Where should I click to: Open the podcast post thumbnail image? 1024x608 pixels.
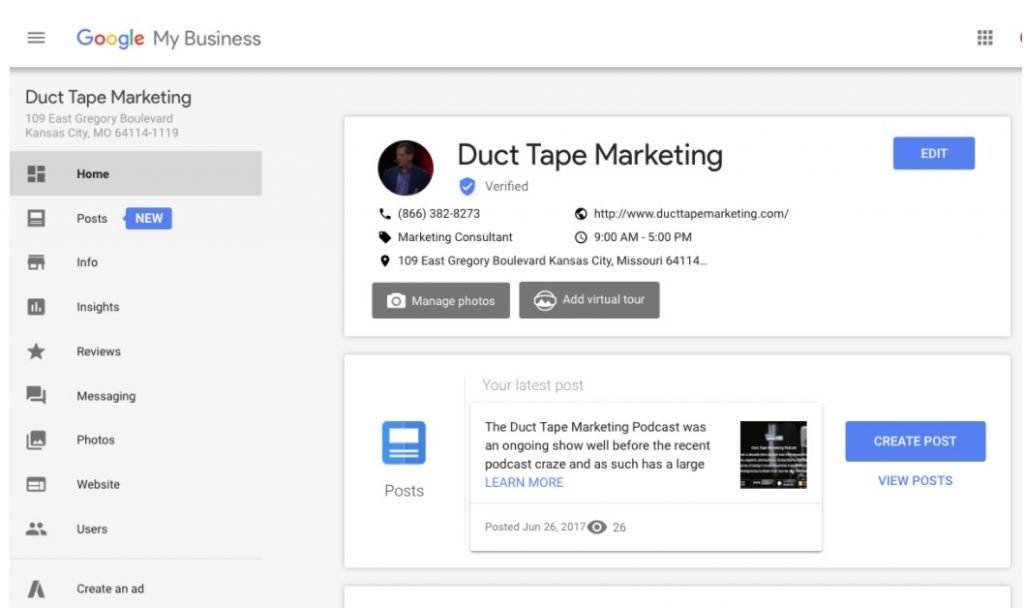point(773,455)
